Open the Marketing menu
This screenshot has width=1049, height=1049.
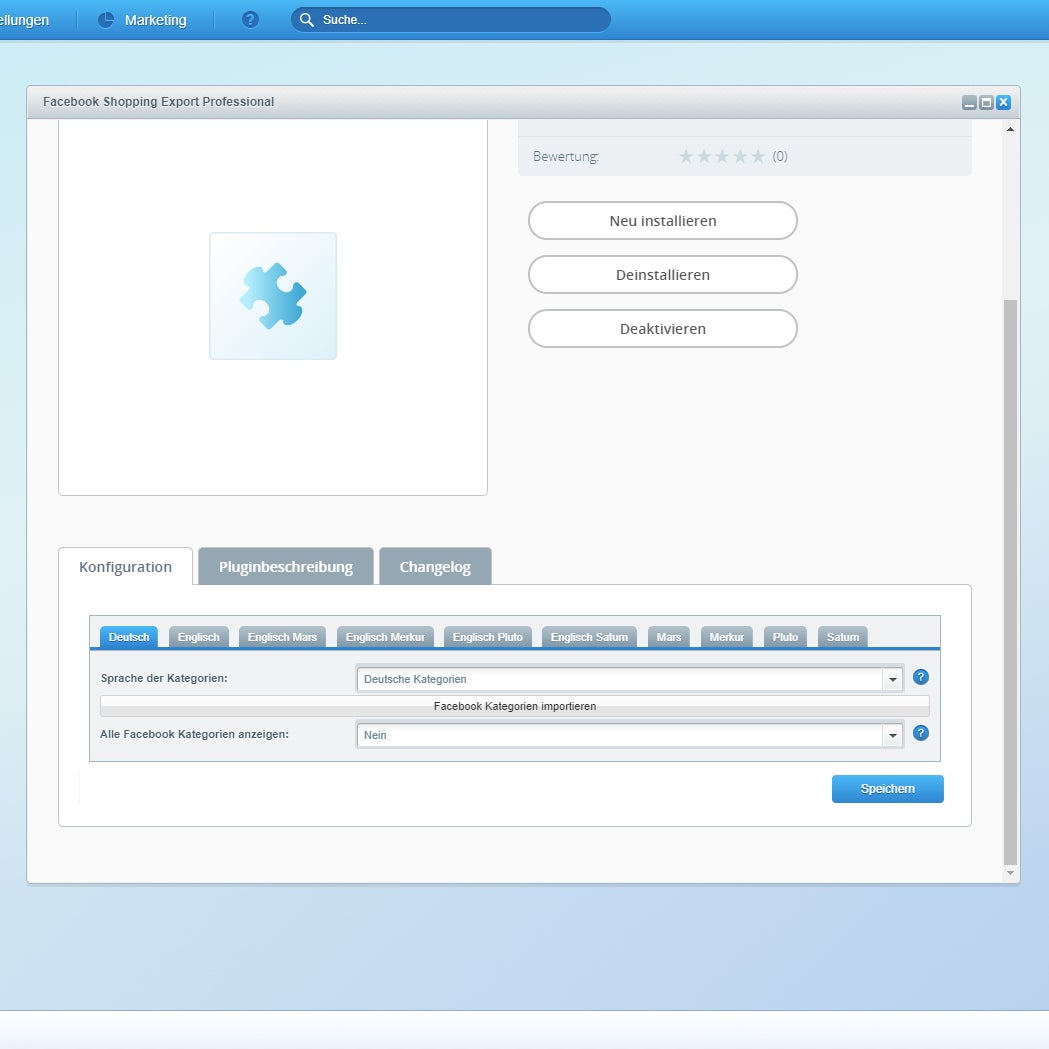pos(142,20)
